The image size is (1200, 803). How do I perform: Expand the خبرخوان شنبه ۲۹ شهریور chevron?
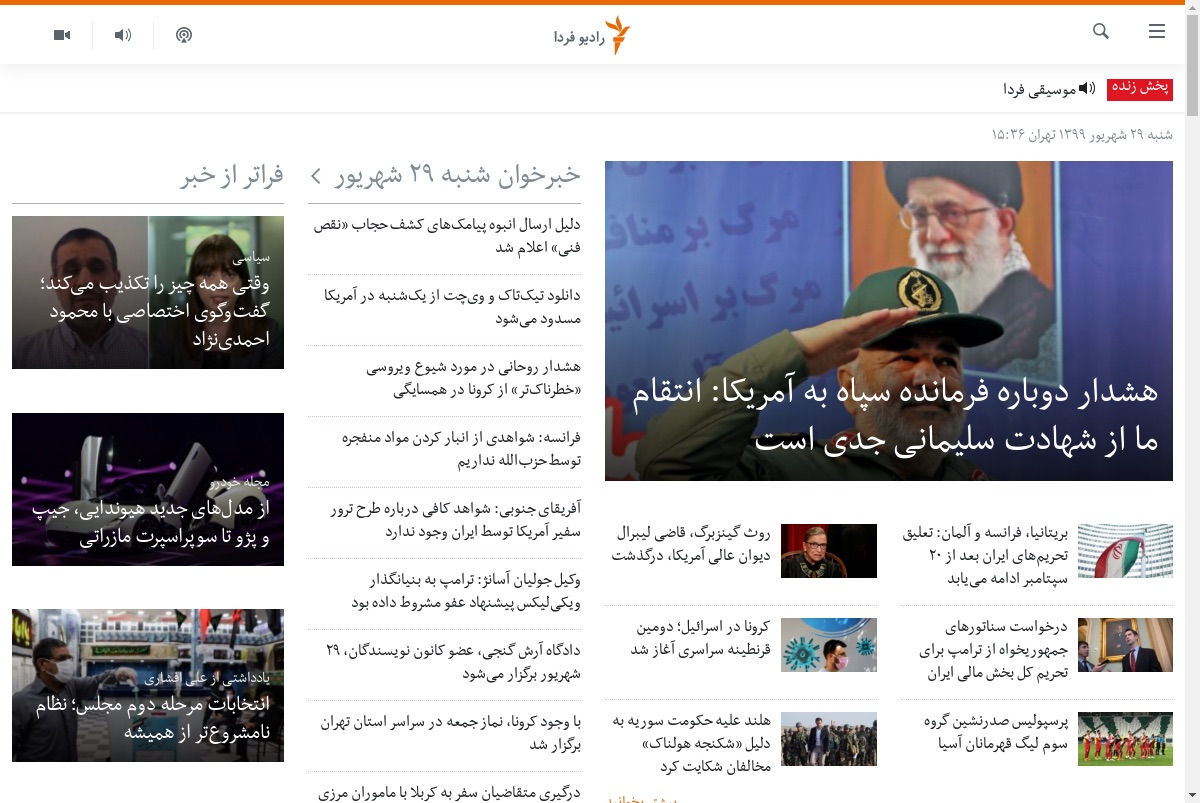point(315,176)
